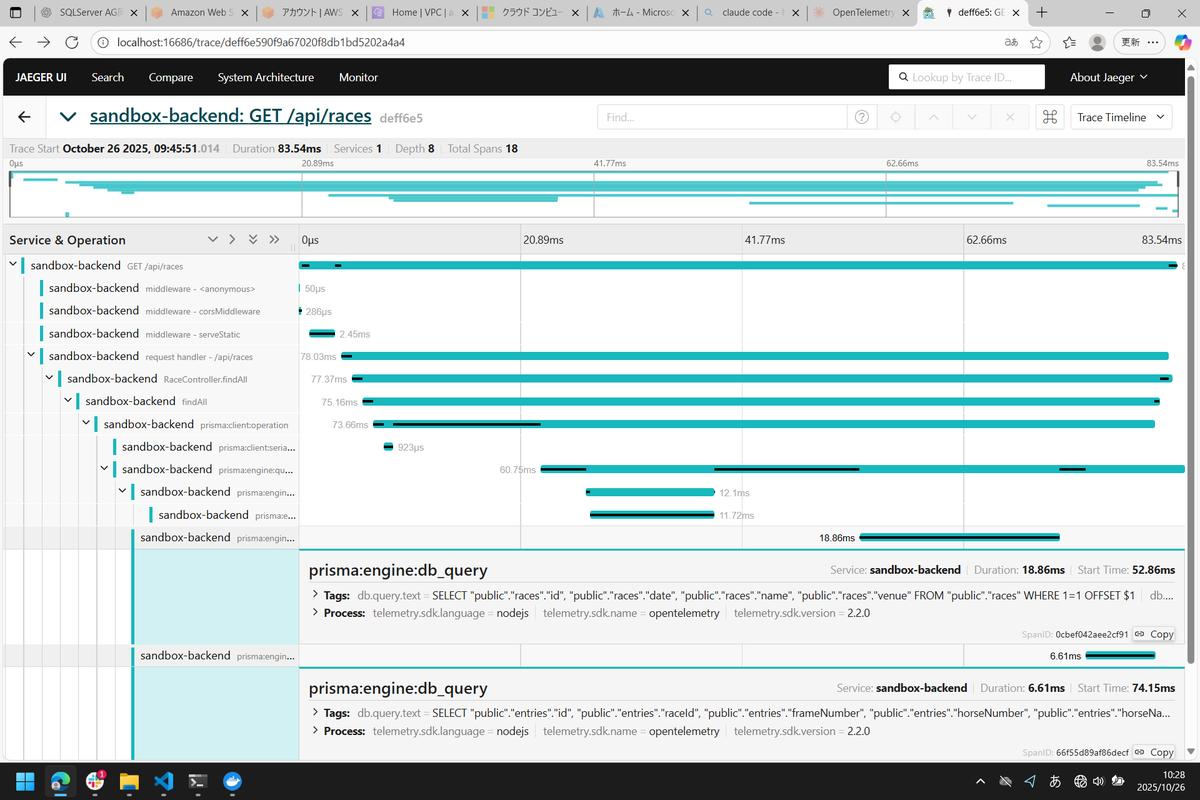Open the search help question-mark icon
This screenshot has width=1200, height=800.
(x=861, y=117)
